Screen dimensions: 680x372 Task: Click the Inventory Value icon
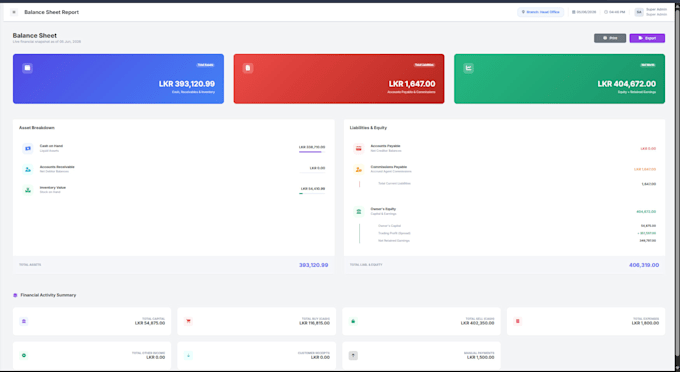(x=28, y=190)
